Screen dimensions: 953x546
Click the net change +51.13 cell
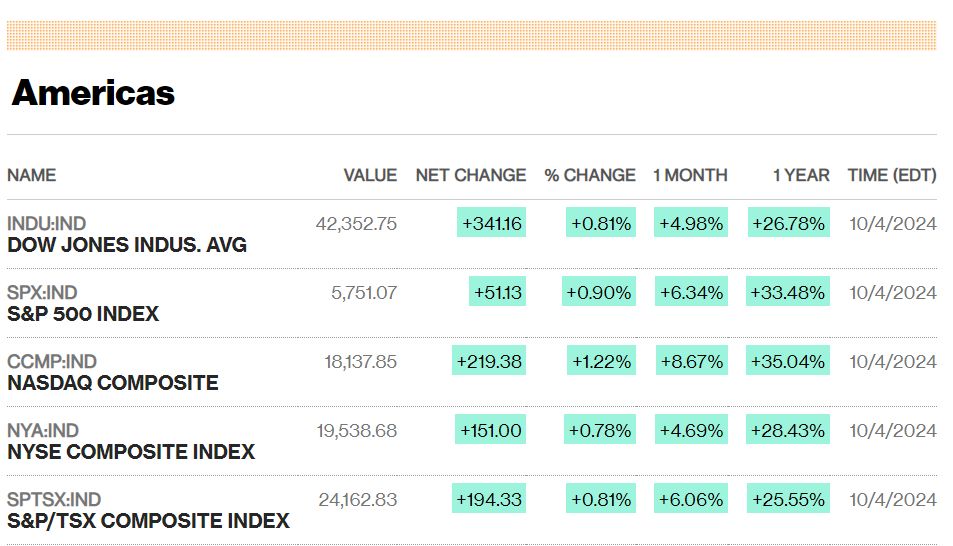[x=498, y=292]
